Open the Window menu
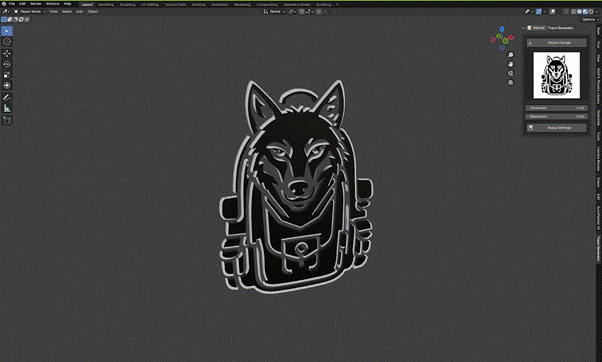 (53, 4)
